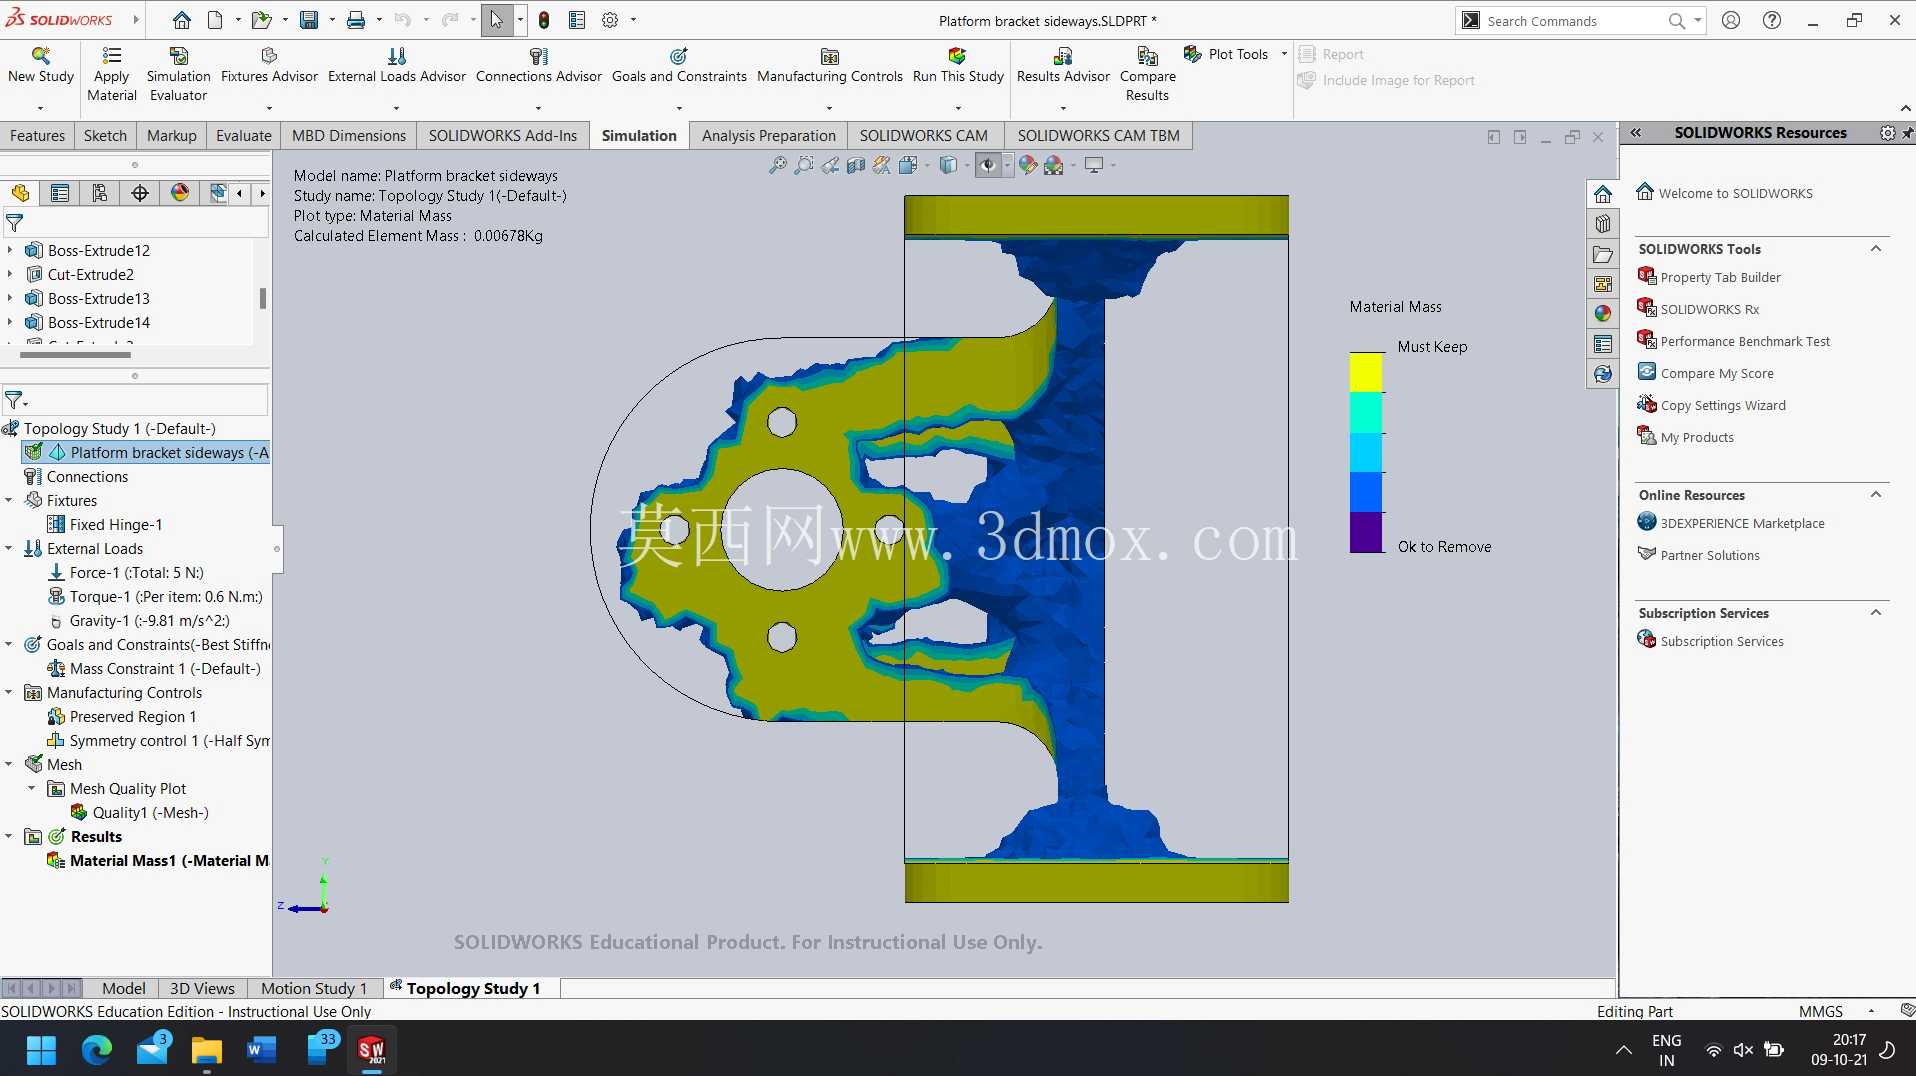Click the Display Style cube icon
Image resolution: width=1916 pixels, height=1076 pixels.
pyautogui.click(x=948, y=165)
